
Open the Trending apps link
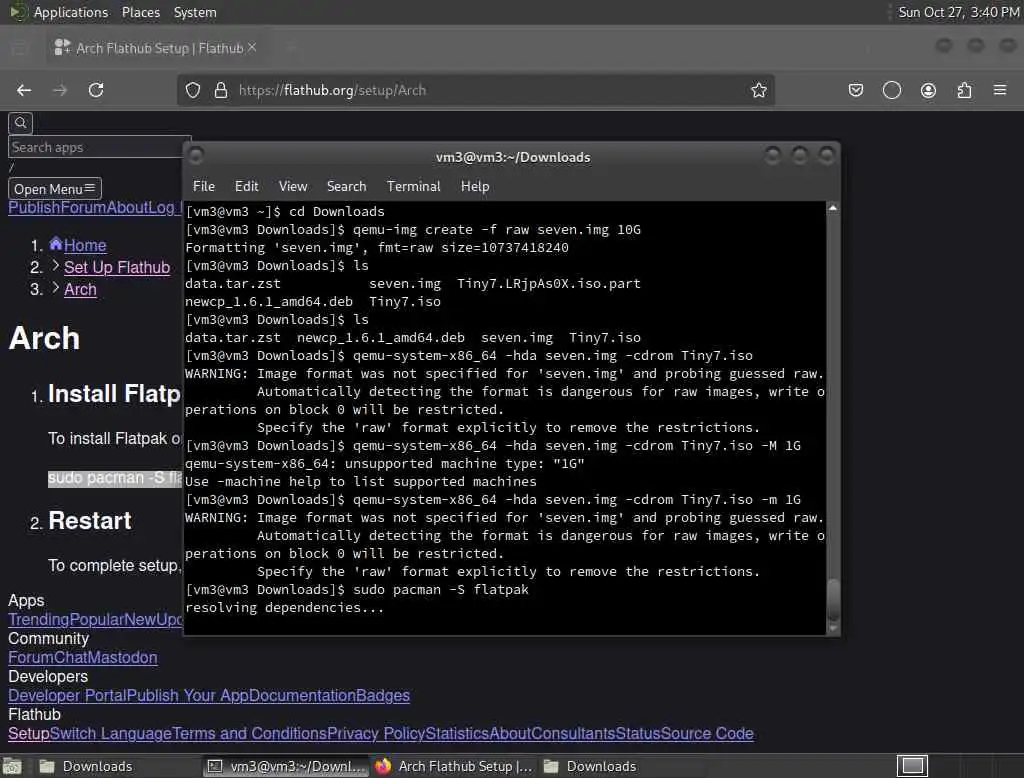[x=39, y=619]
